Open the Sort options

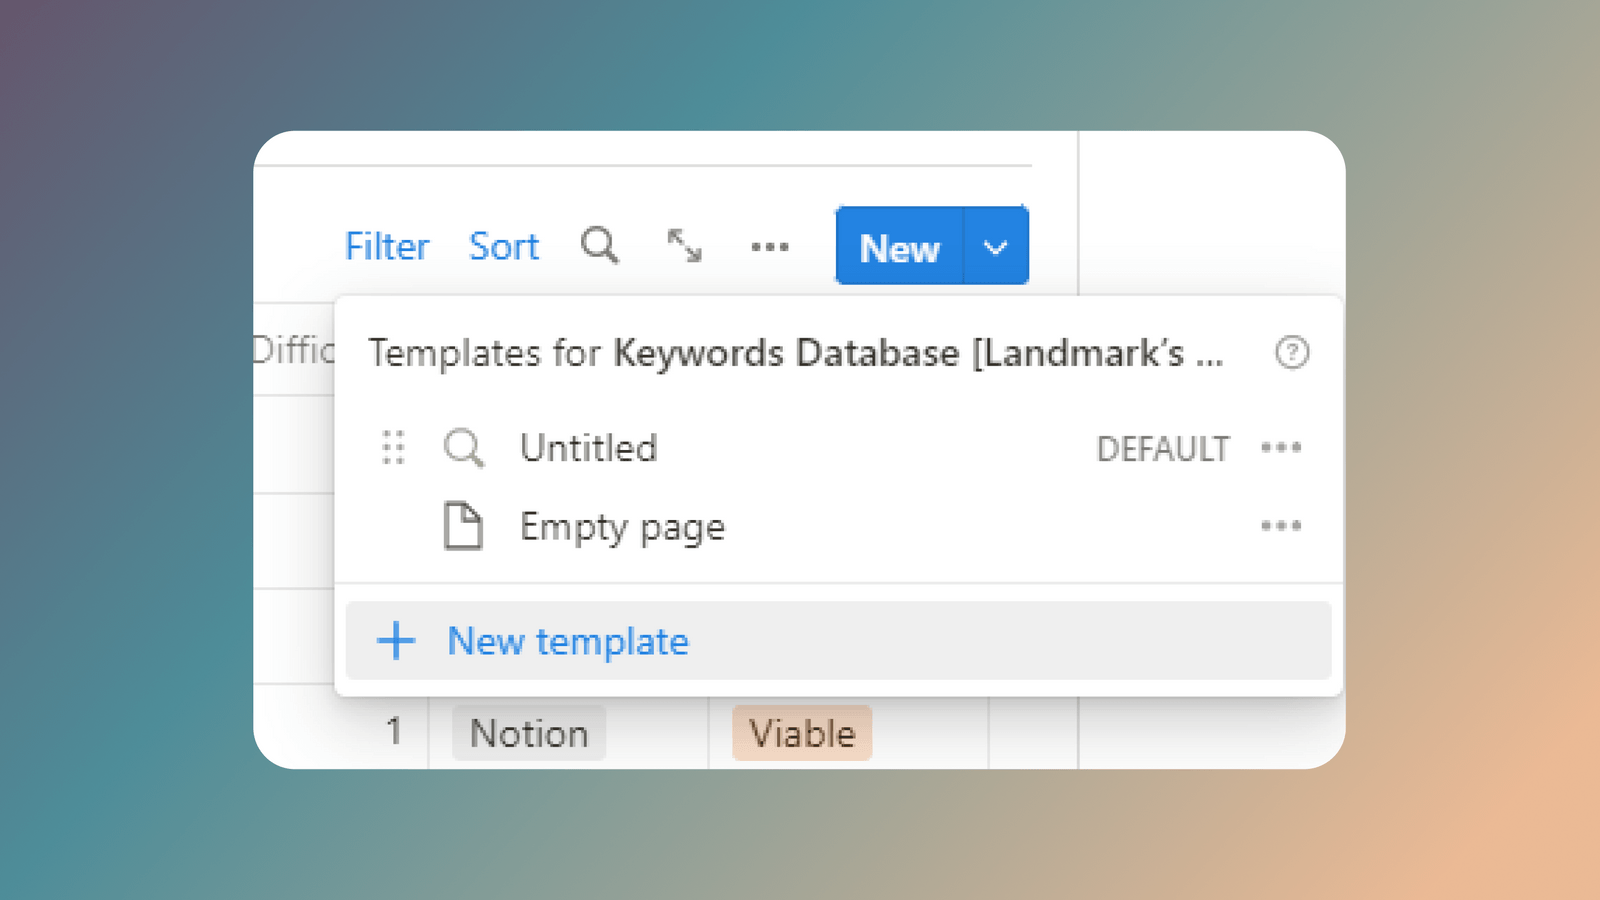[x=503, y=246]
